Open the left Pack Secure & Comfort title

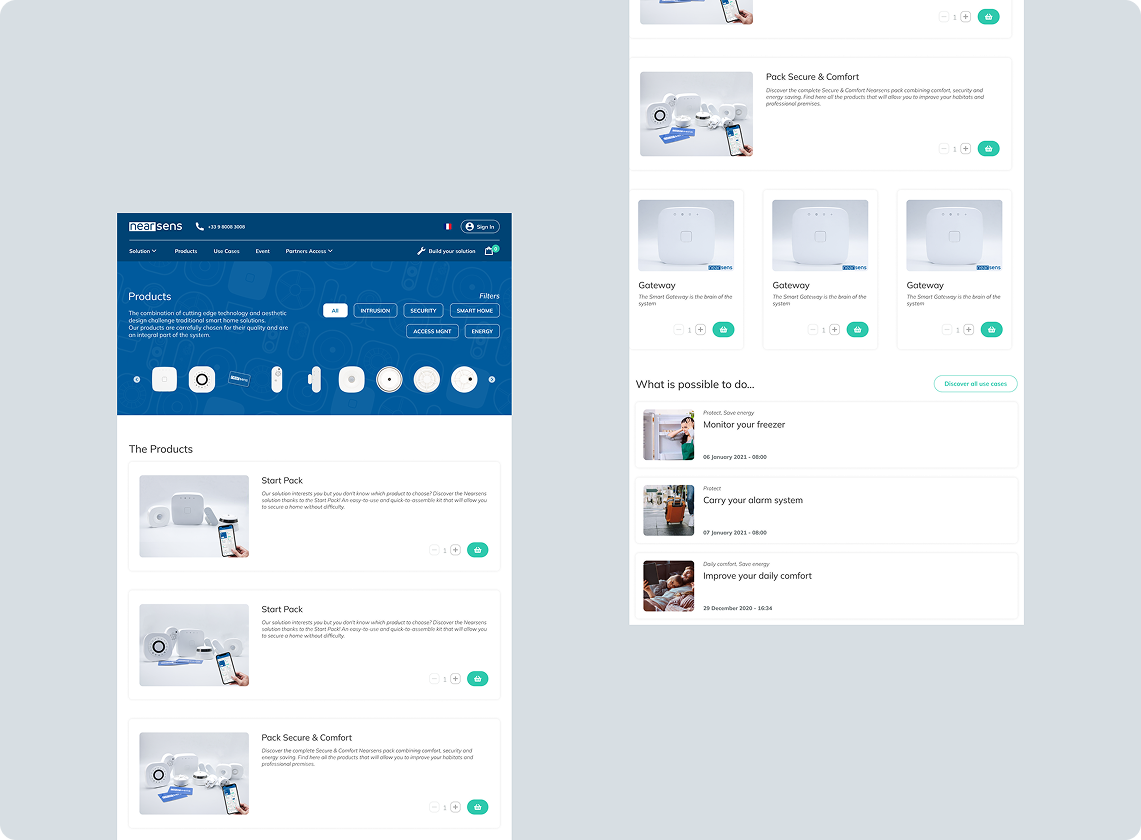306,737
